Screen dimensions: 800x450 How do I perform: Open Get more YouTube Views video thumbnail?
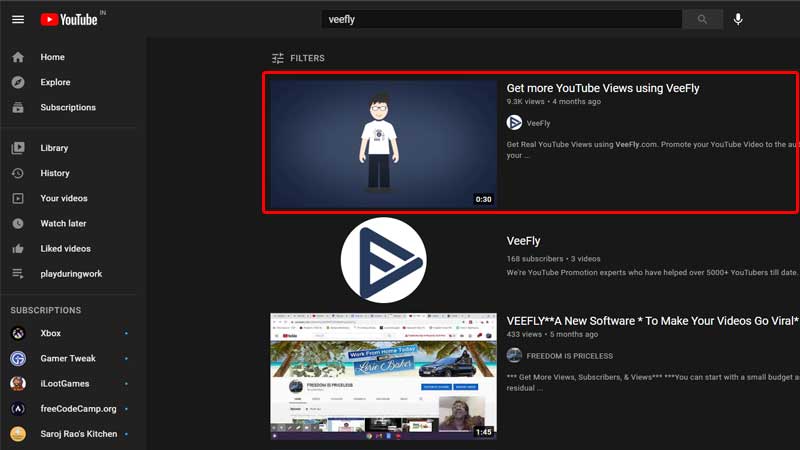tap(383, 143)
